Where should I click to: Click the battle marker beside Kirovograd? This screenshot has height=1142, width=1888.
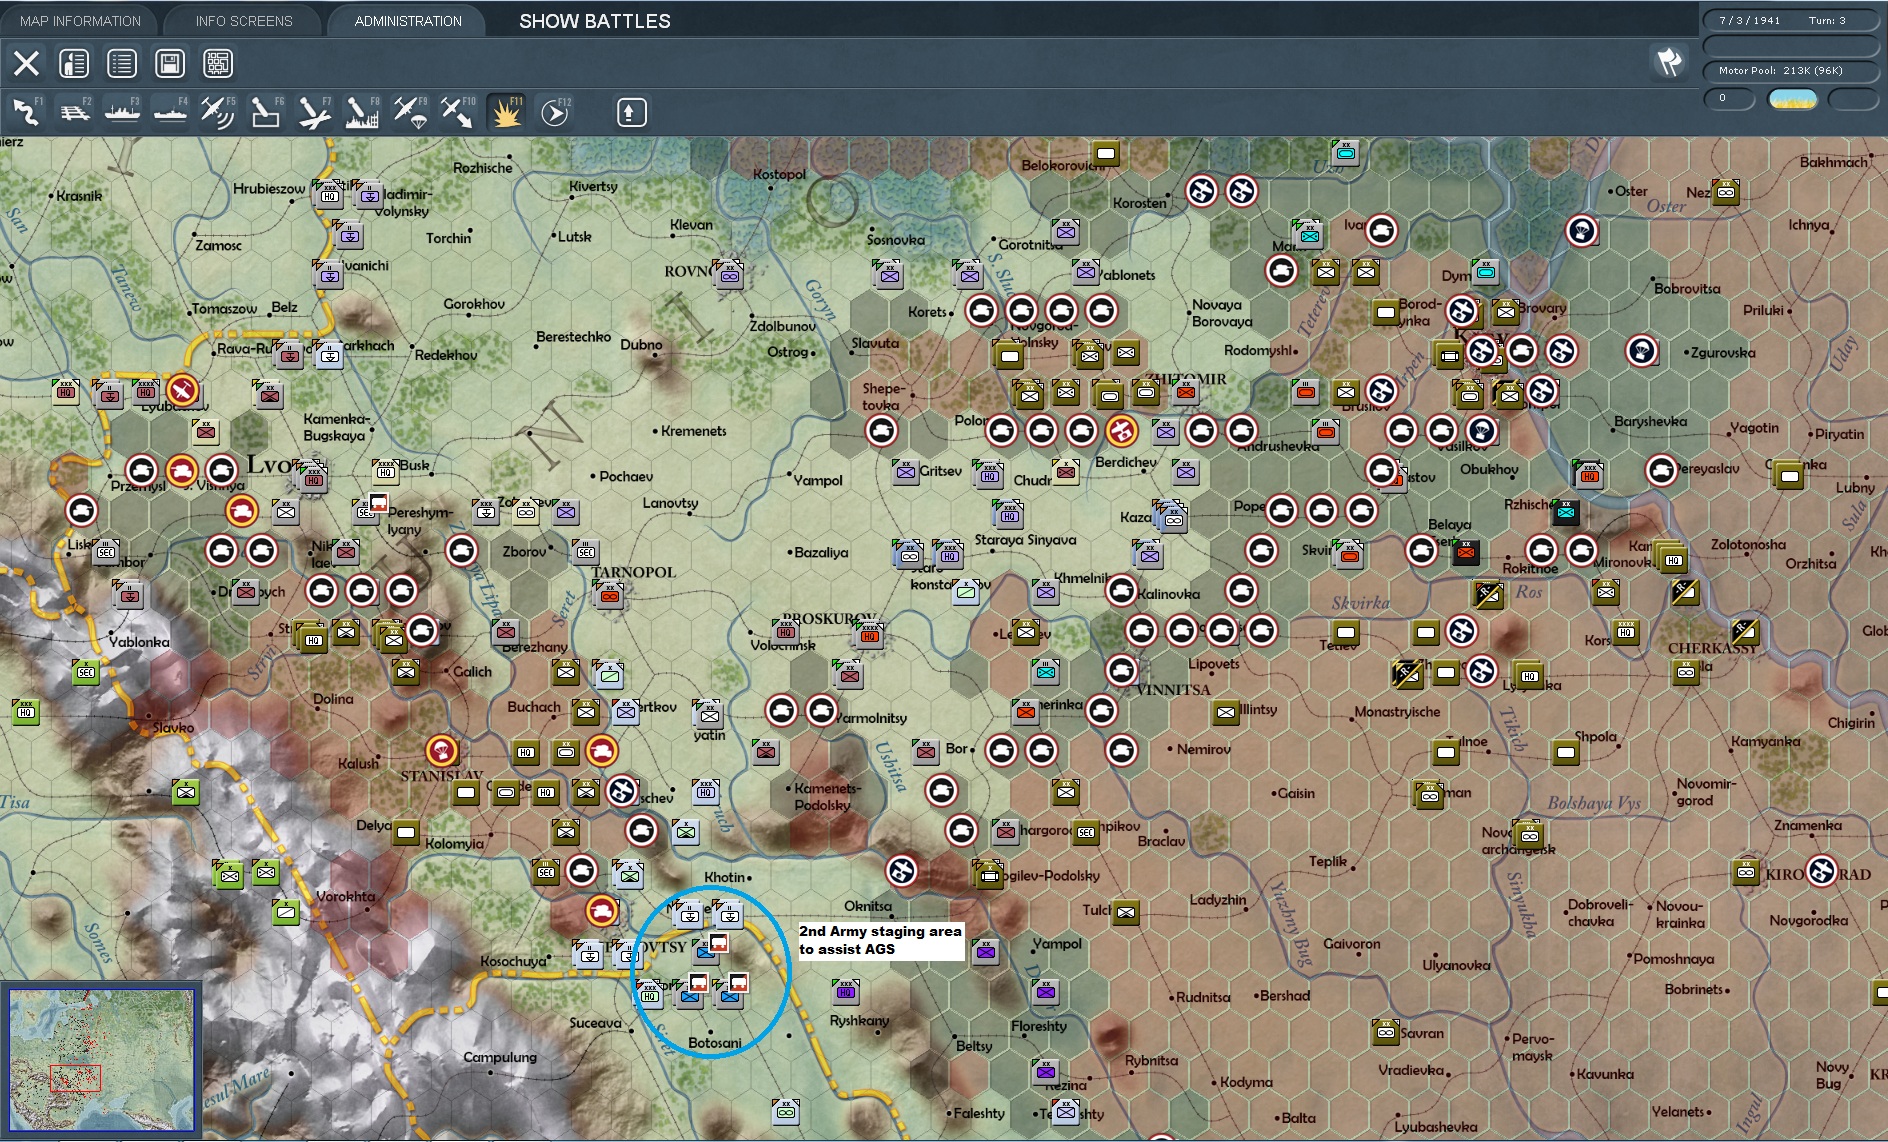tap(1821, 871)
